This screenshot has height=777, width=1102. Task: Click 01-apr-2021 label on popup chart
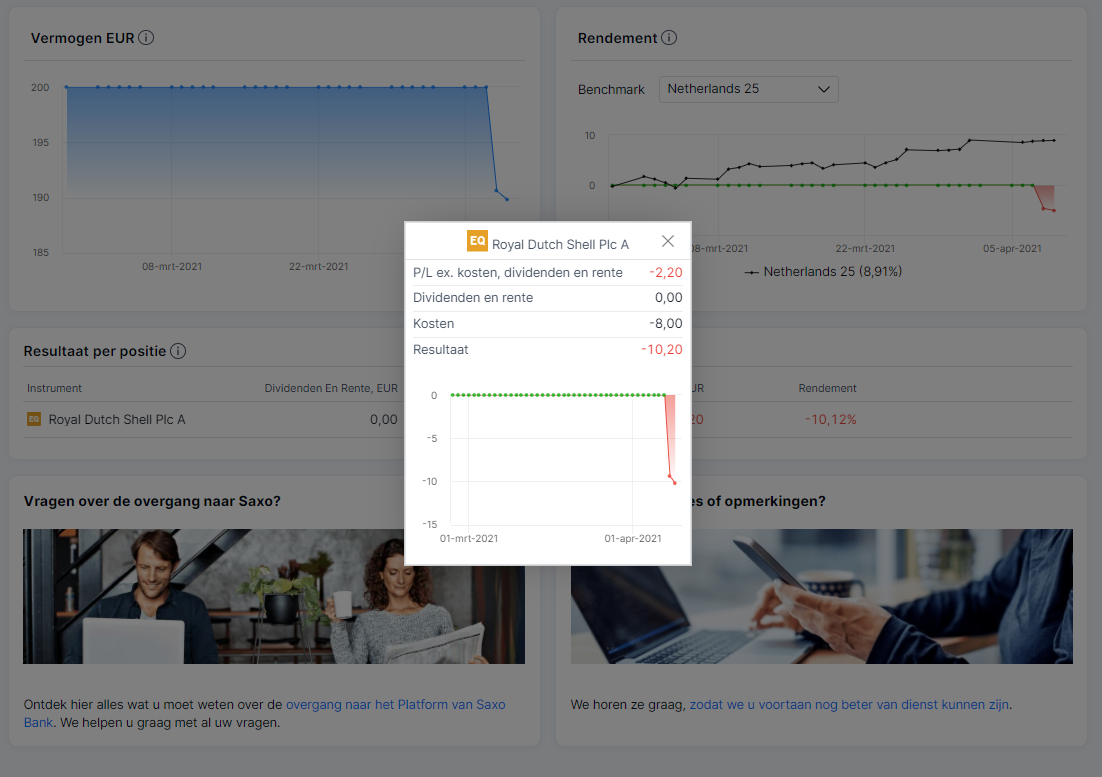tap(633, 539)
